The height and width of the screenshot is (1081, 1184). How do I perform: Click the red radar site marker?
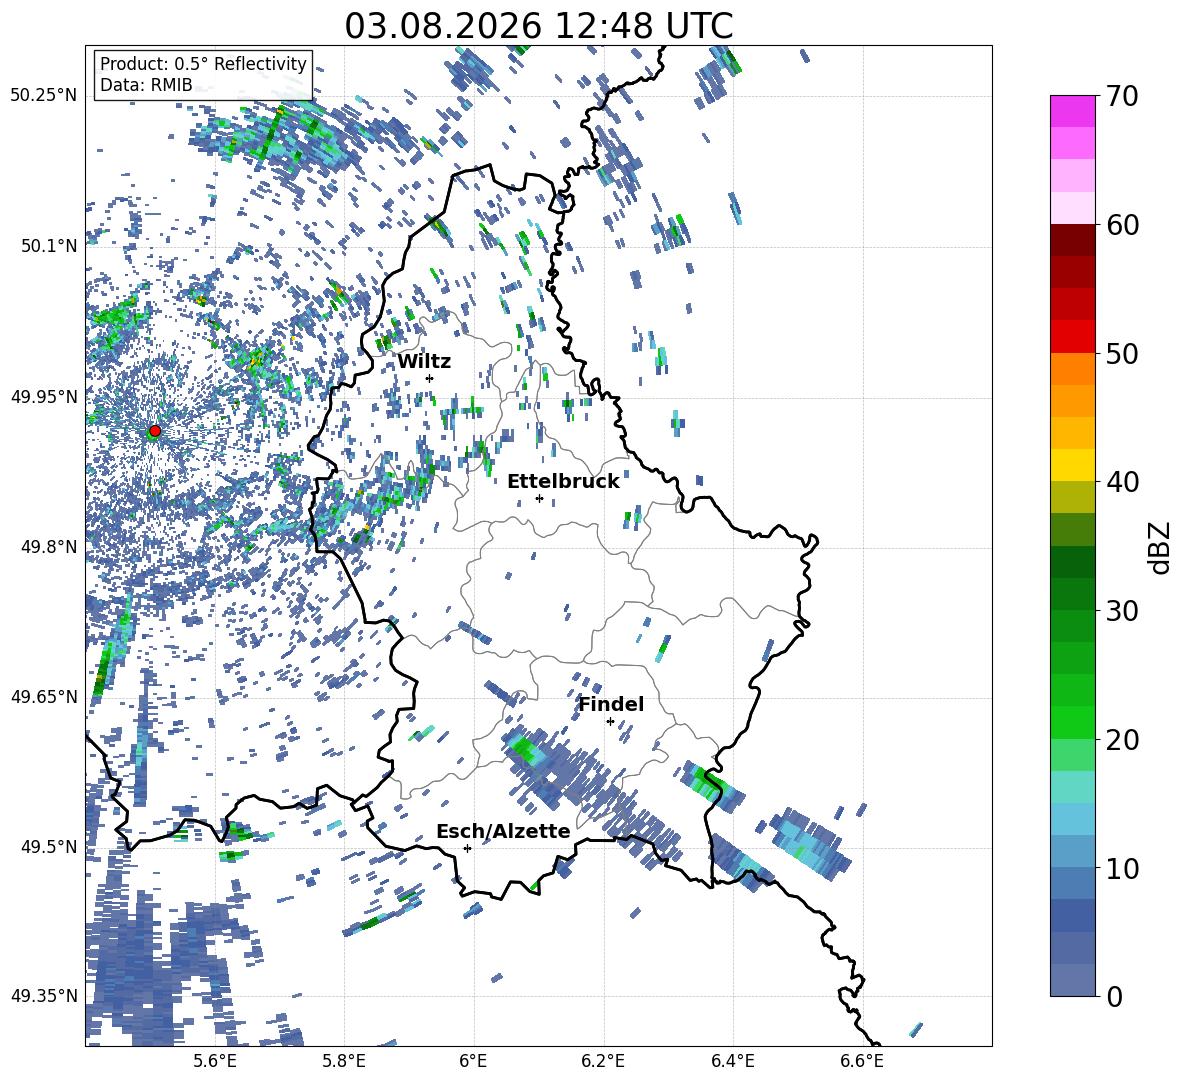155,431
